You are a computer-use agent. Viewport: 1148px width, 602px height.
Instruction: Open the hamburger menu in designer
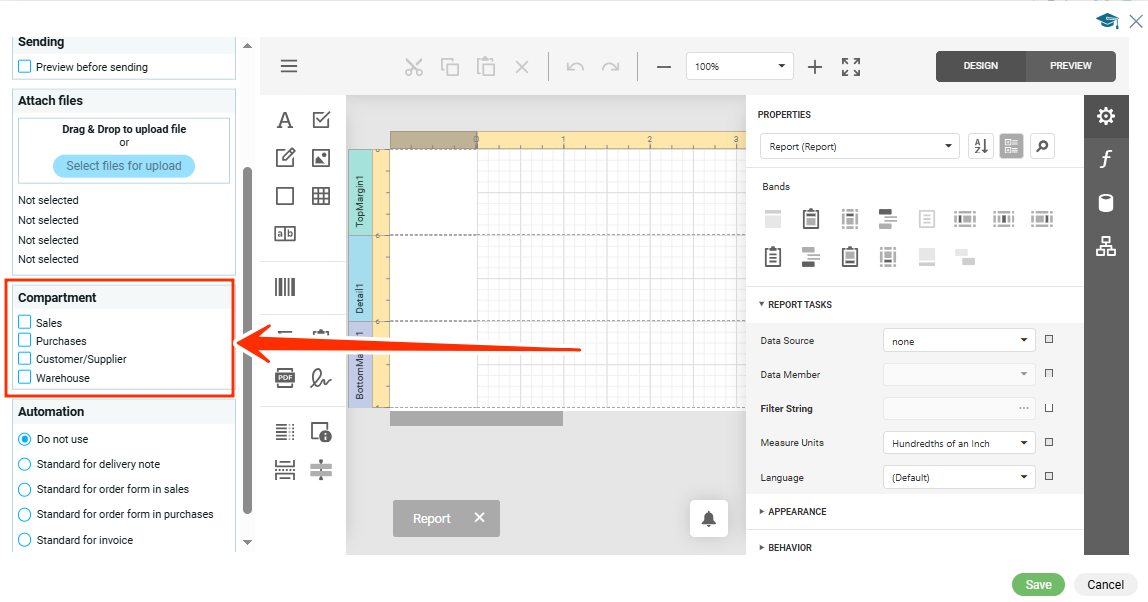(289, 66)
